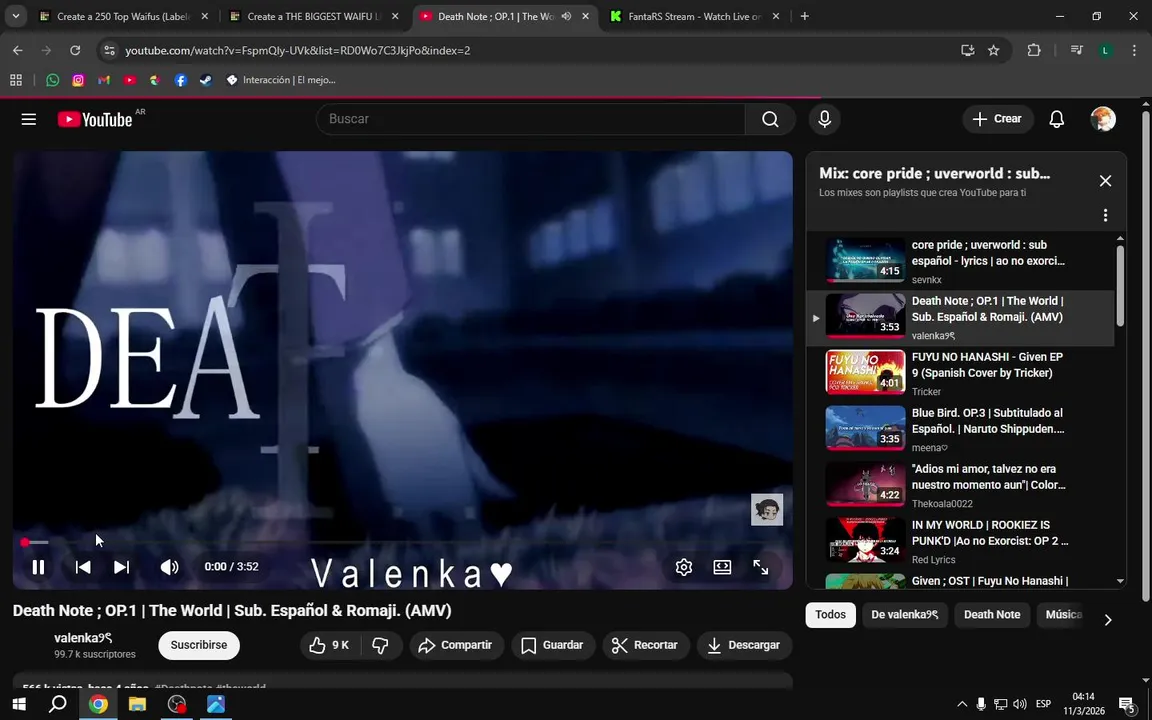Toggle theater mode in the player
The height and width of the screenshot is (720, 1152).
(x=722, y=566)
